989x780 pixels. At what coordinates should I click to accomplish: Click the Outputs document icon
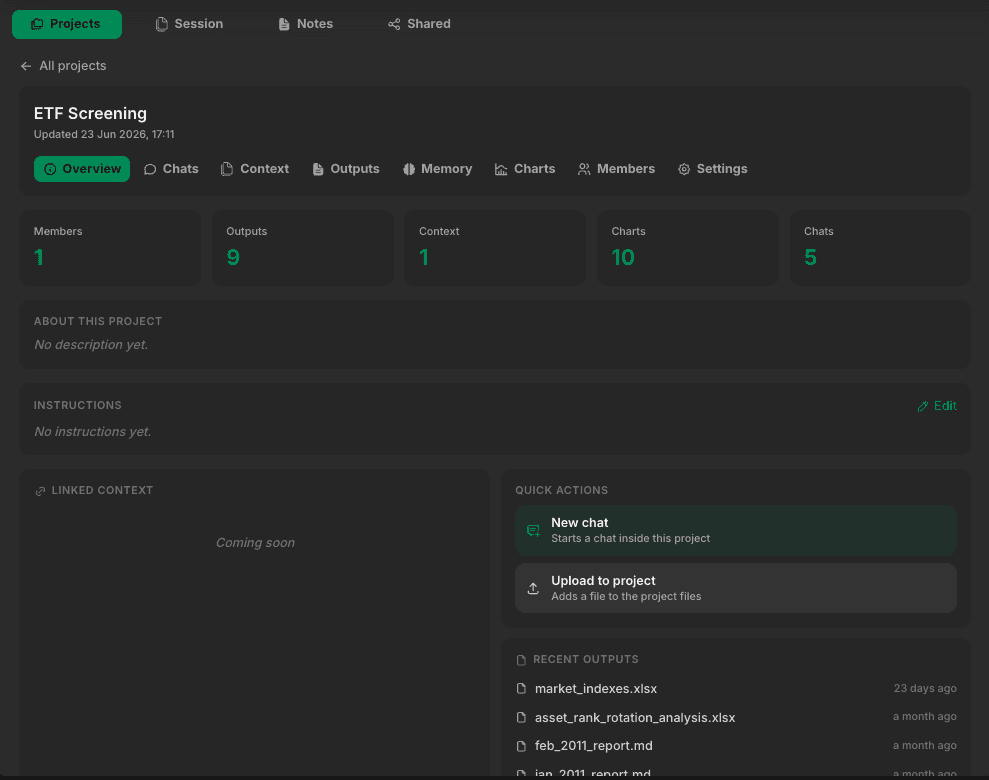[318, 169]
